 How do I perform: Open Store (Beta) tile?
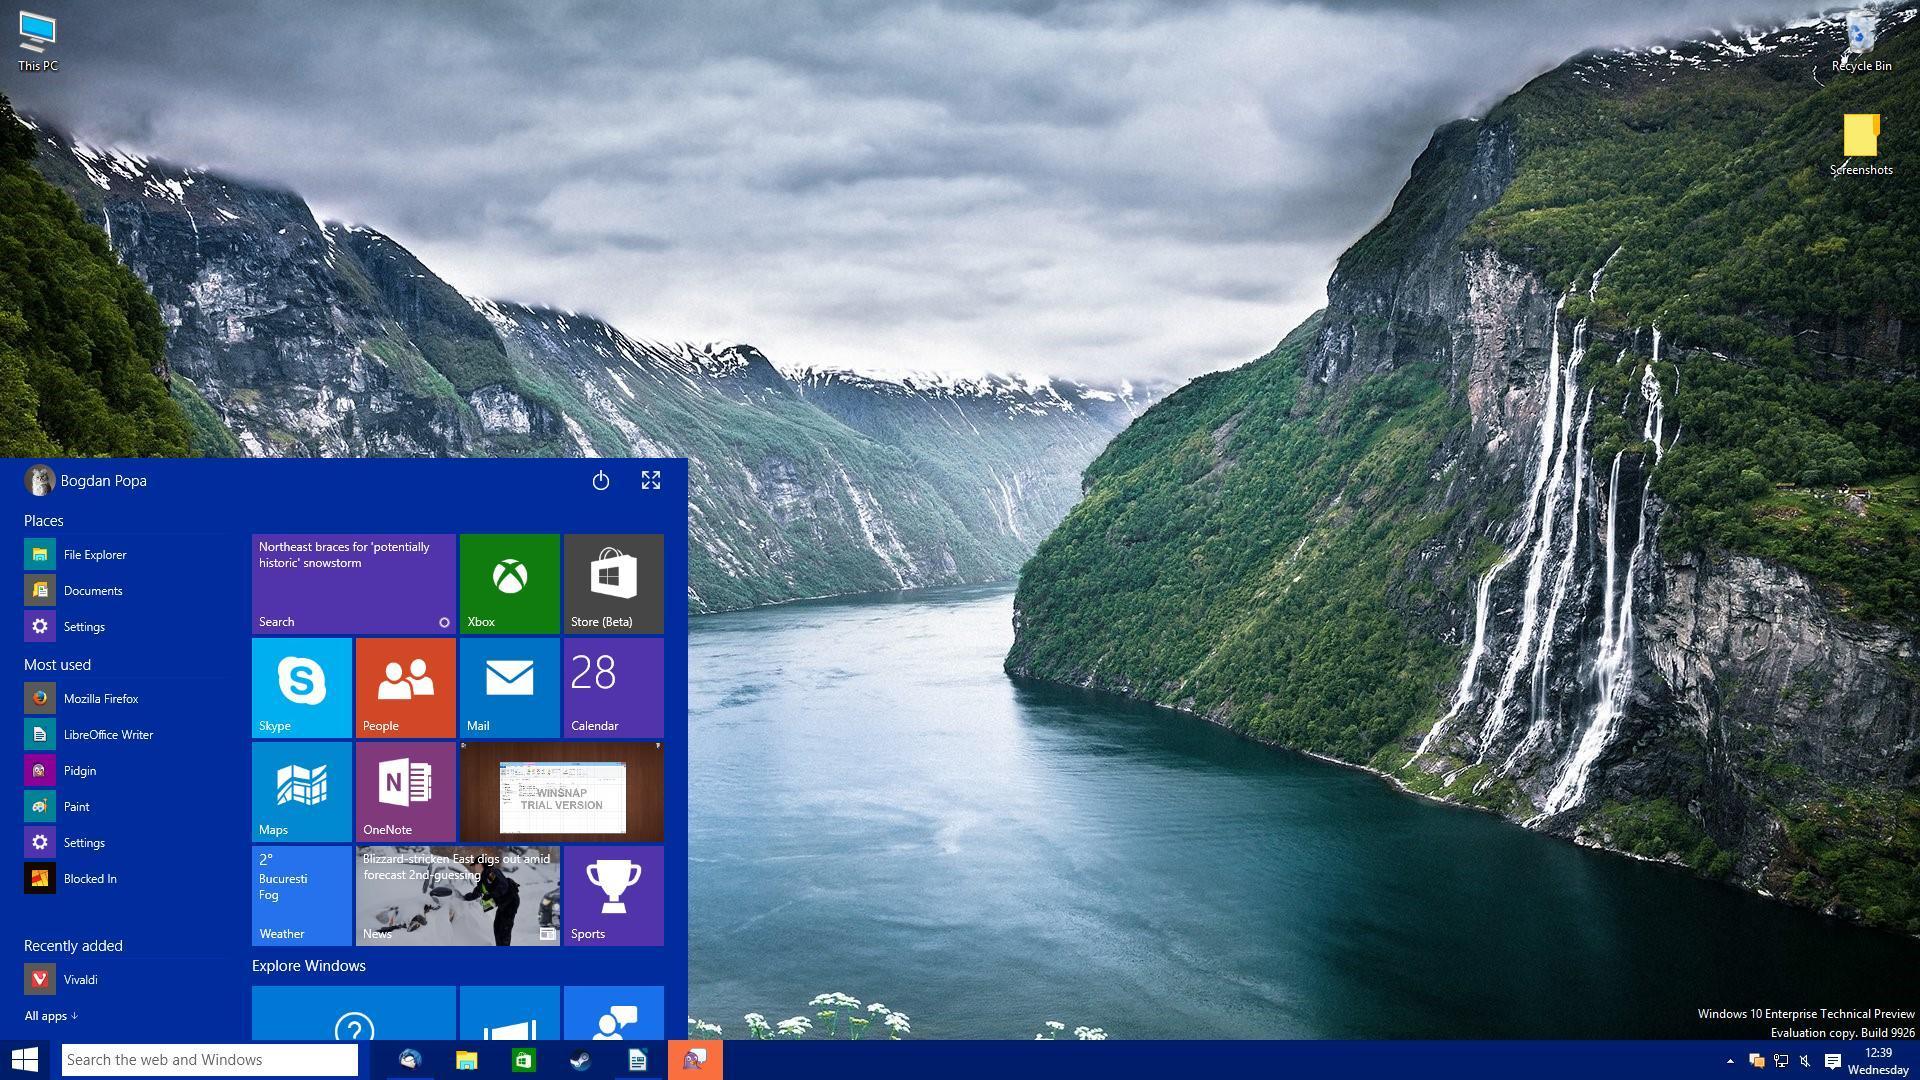coord(613,582)
